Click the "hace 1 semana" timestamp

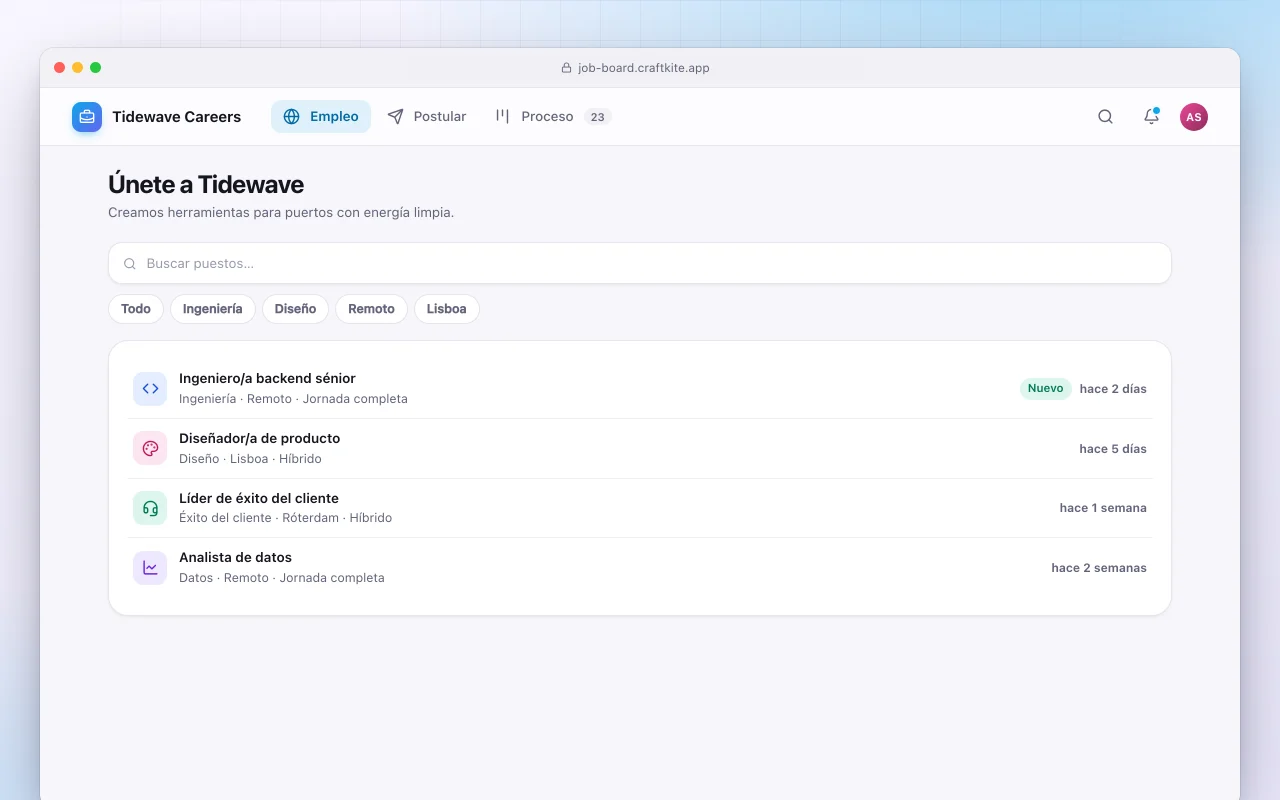coord(1103,508)
